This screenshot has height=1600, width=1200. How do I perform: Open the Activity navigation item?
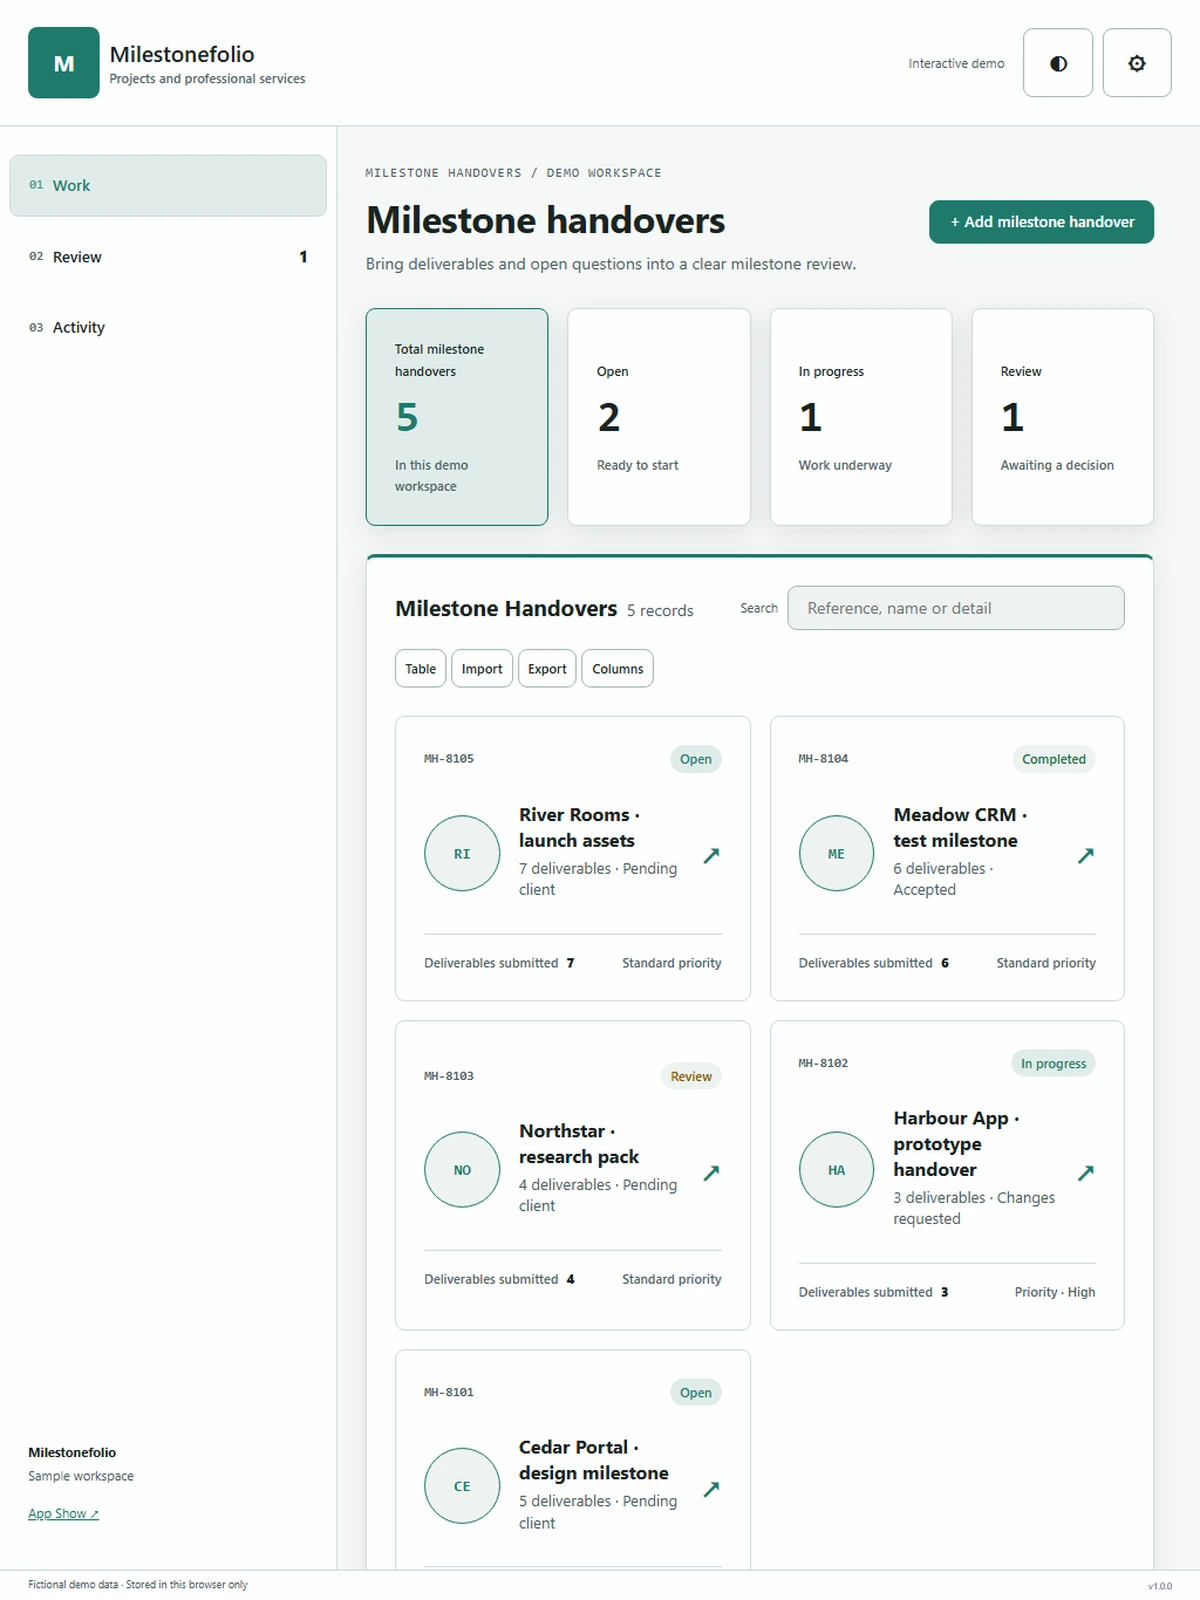tap(168, 327)
